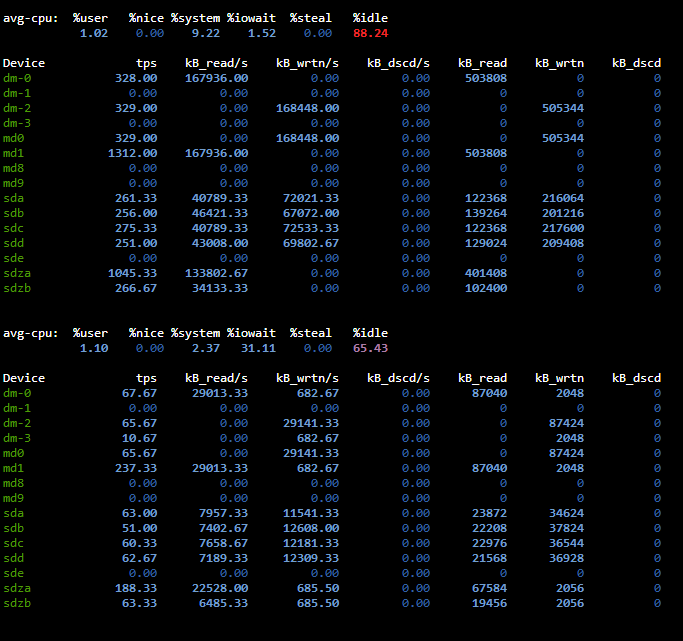Select the %system value 9.22
The width and height of the screenshot is (683, 641).
206,33
